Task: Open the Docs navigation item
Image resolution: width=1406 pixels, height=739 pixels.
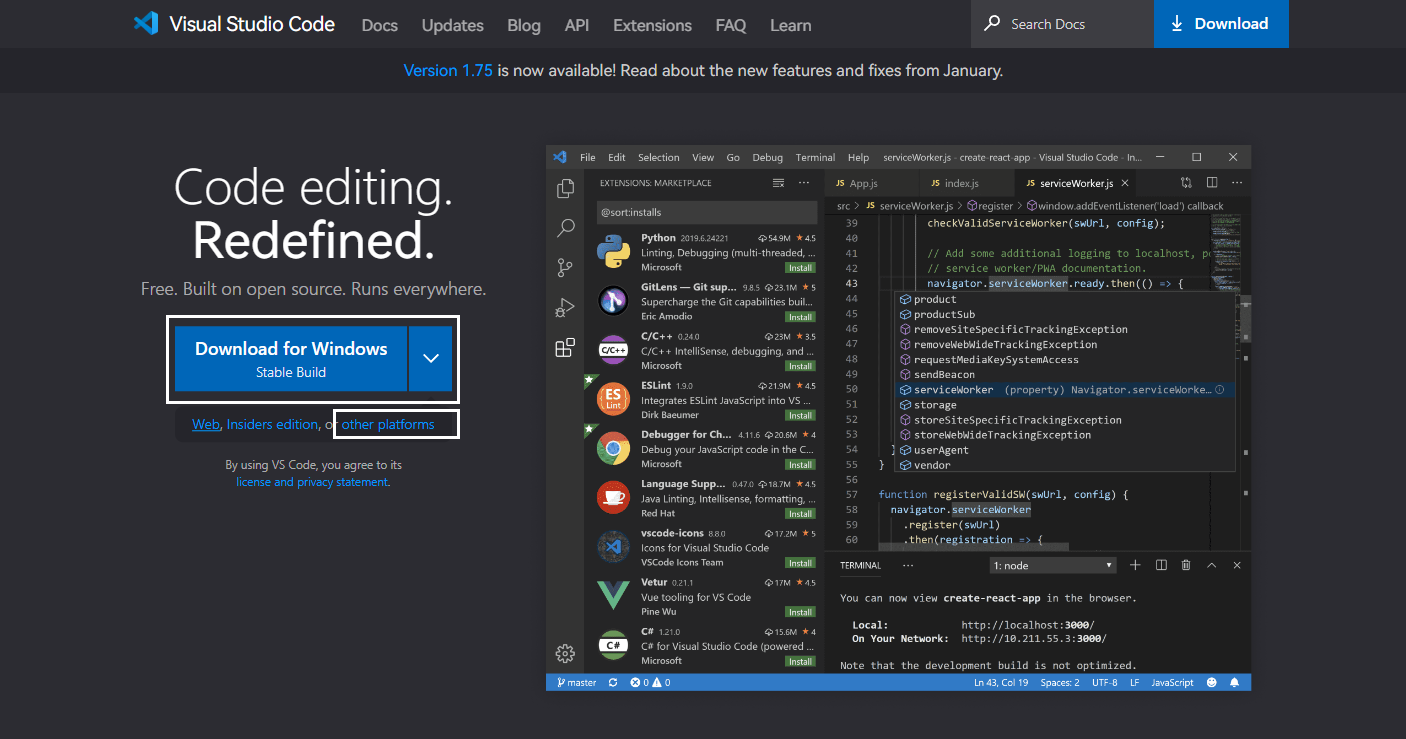Action: coord(379,25)
